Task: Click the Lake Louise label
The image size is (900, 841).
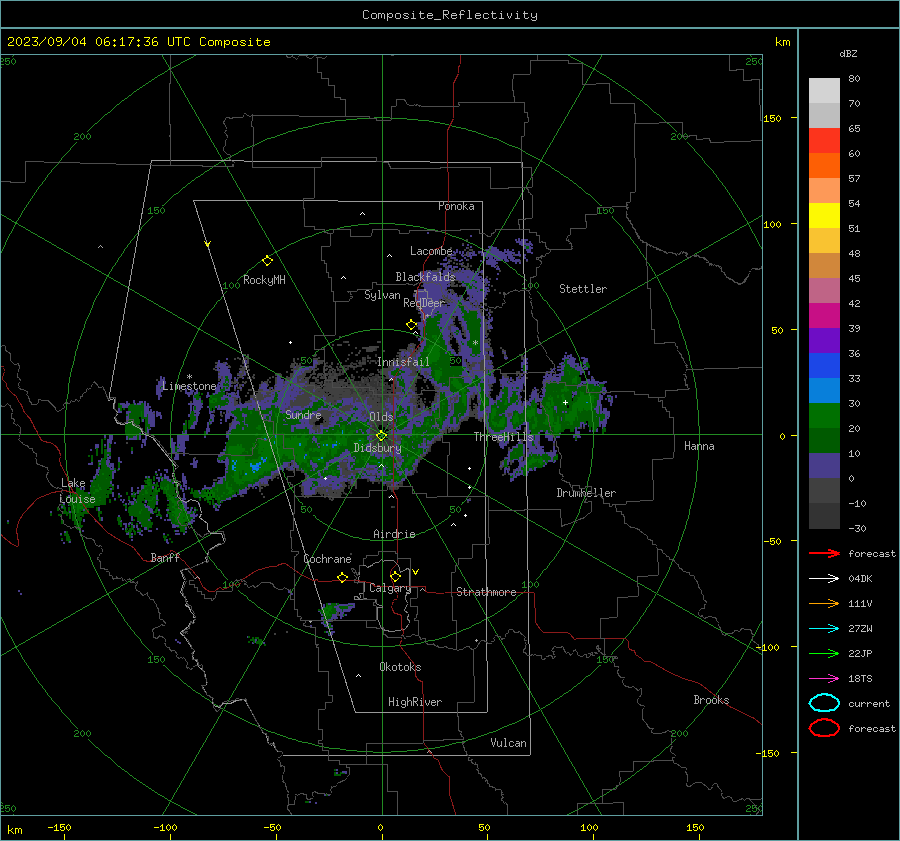Action: coord(77,491)
